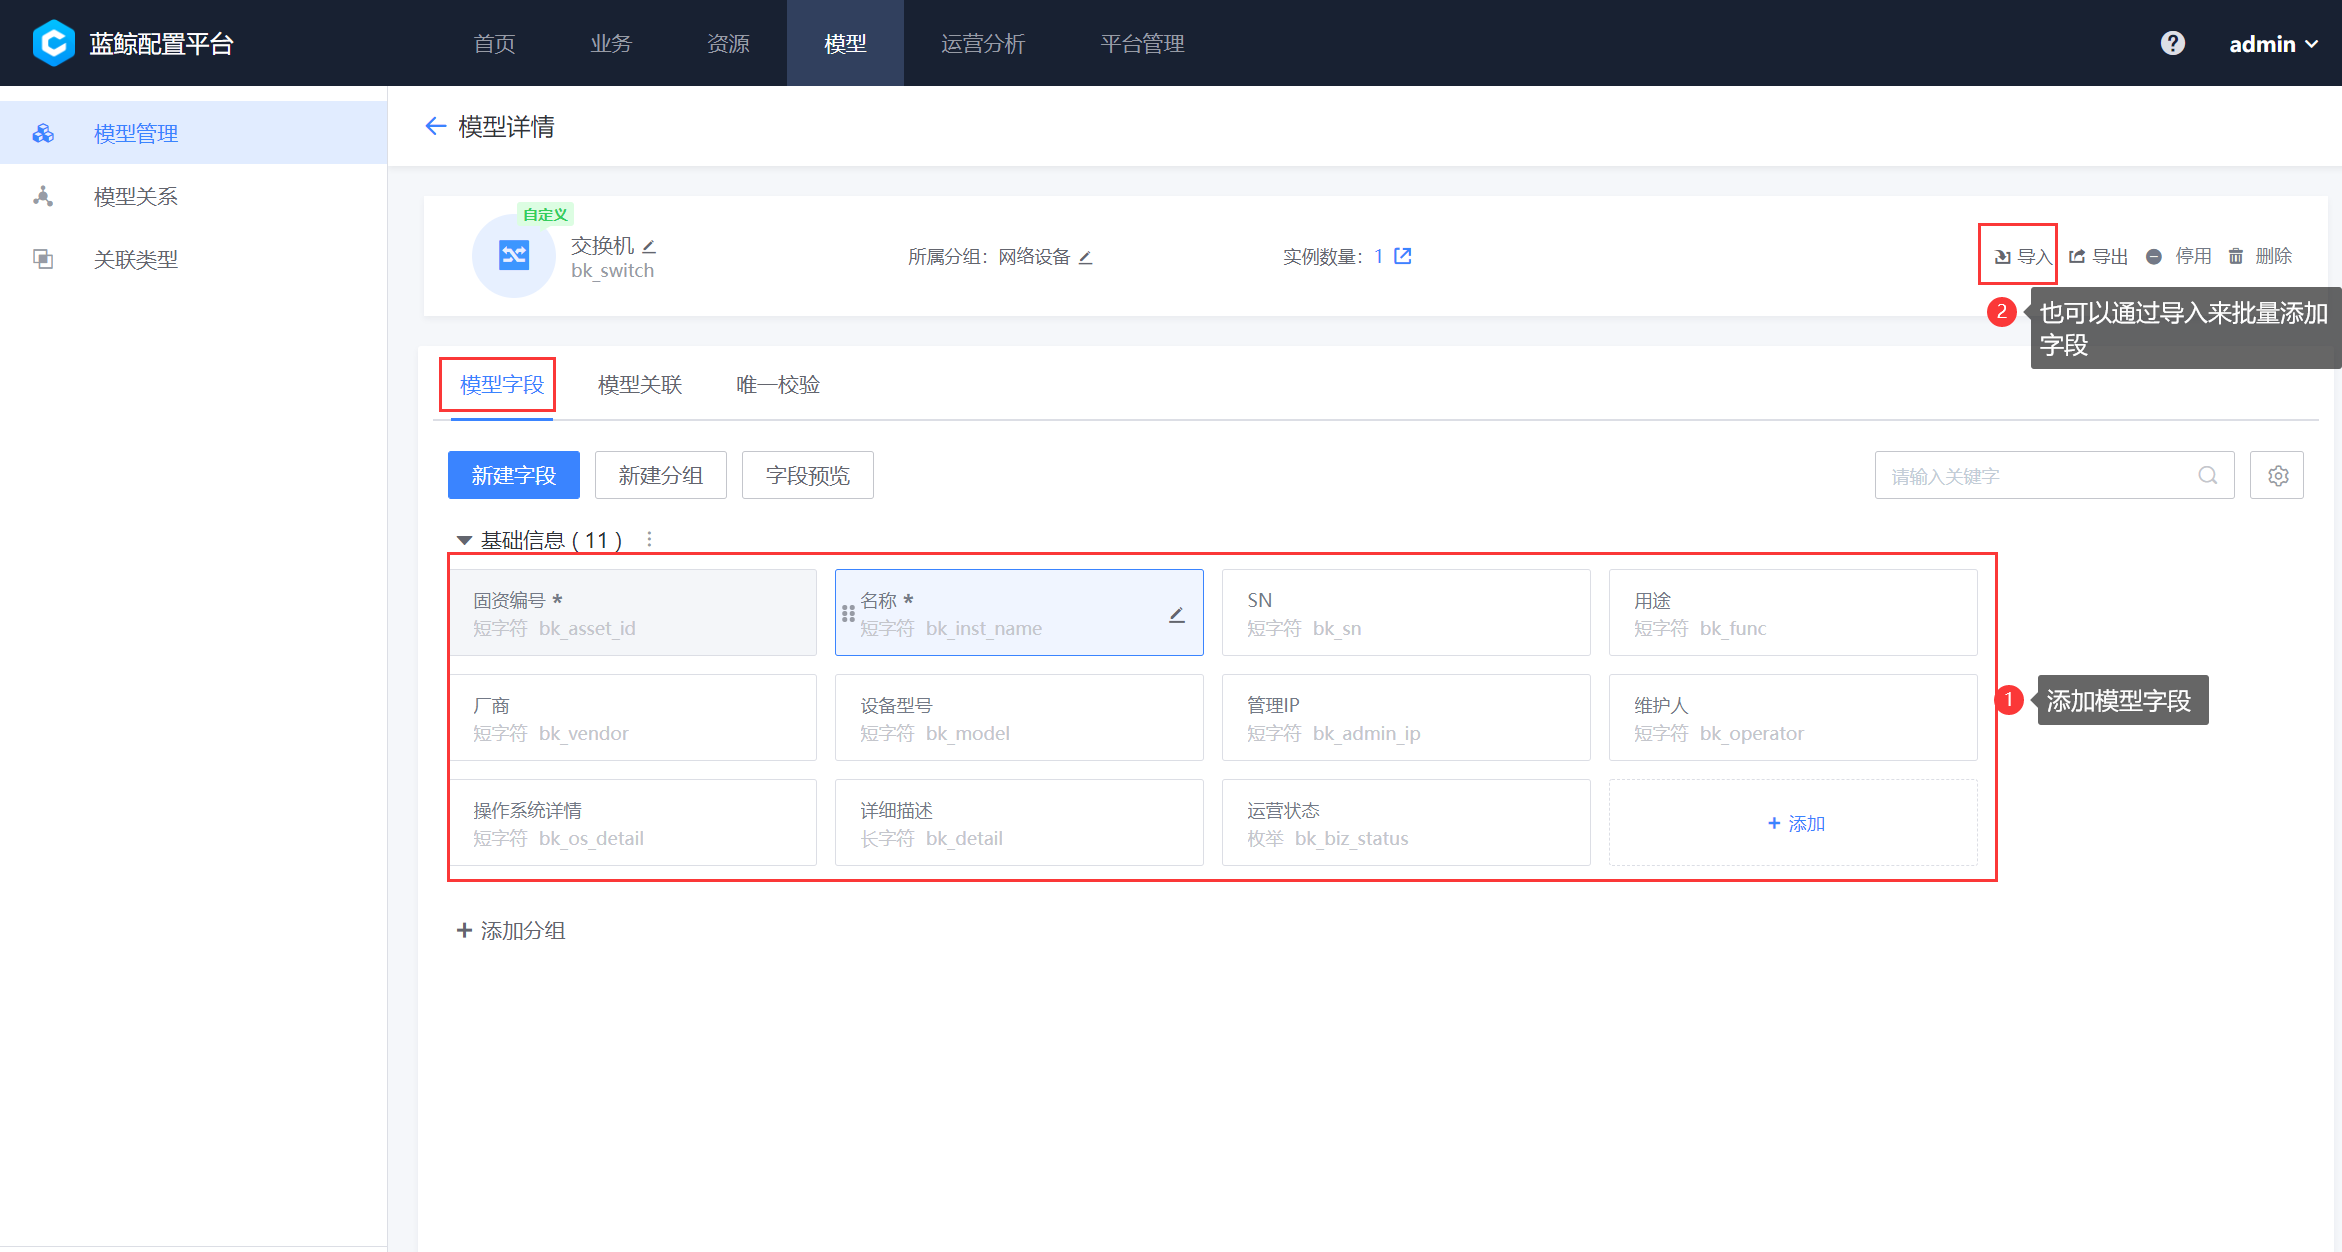Select the 运营状态 bk_biz_status field card
This screenshot has height=1252, width=2342.
coord(1406,823)
